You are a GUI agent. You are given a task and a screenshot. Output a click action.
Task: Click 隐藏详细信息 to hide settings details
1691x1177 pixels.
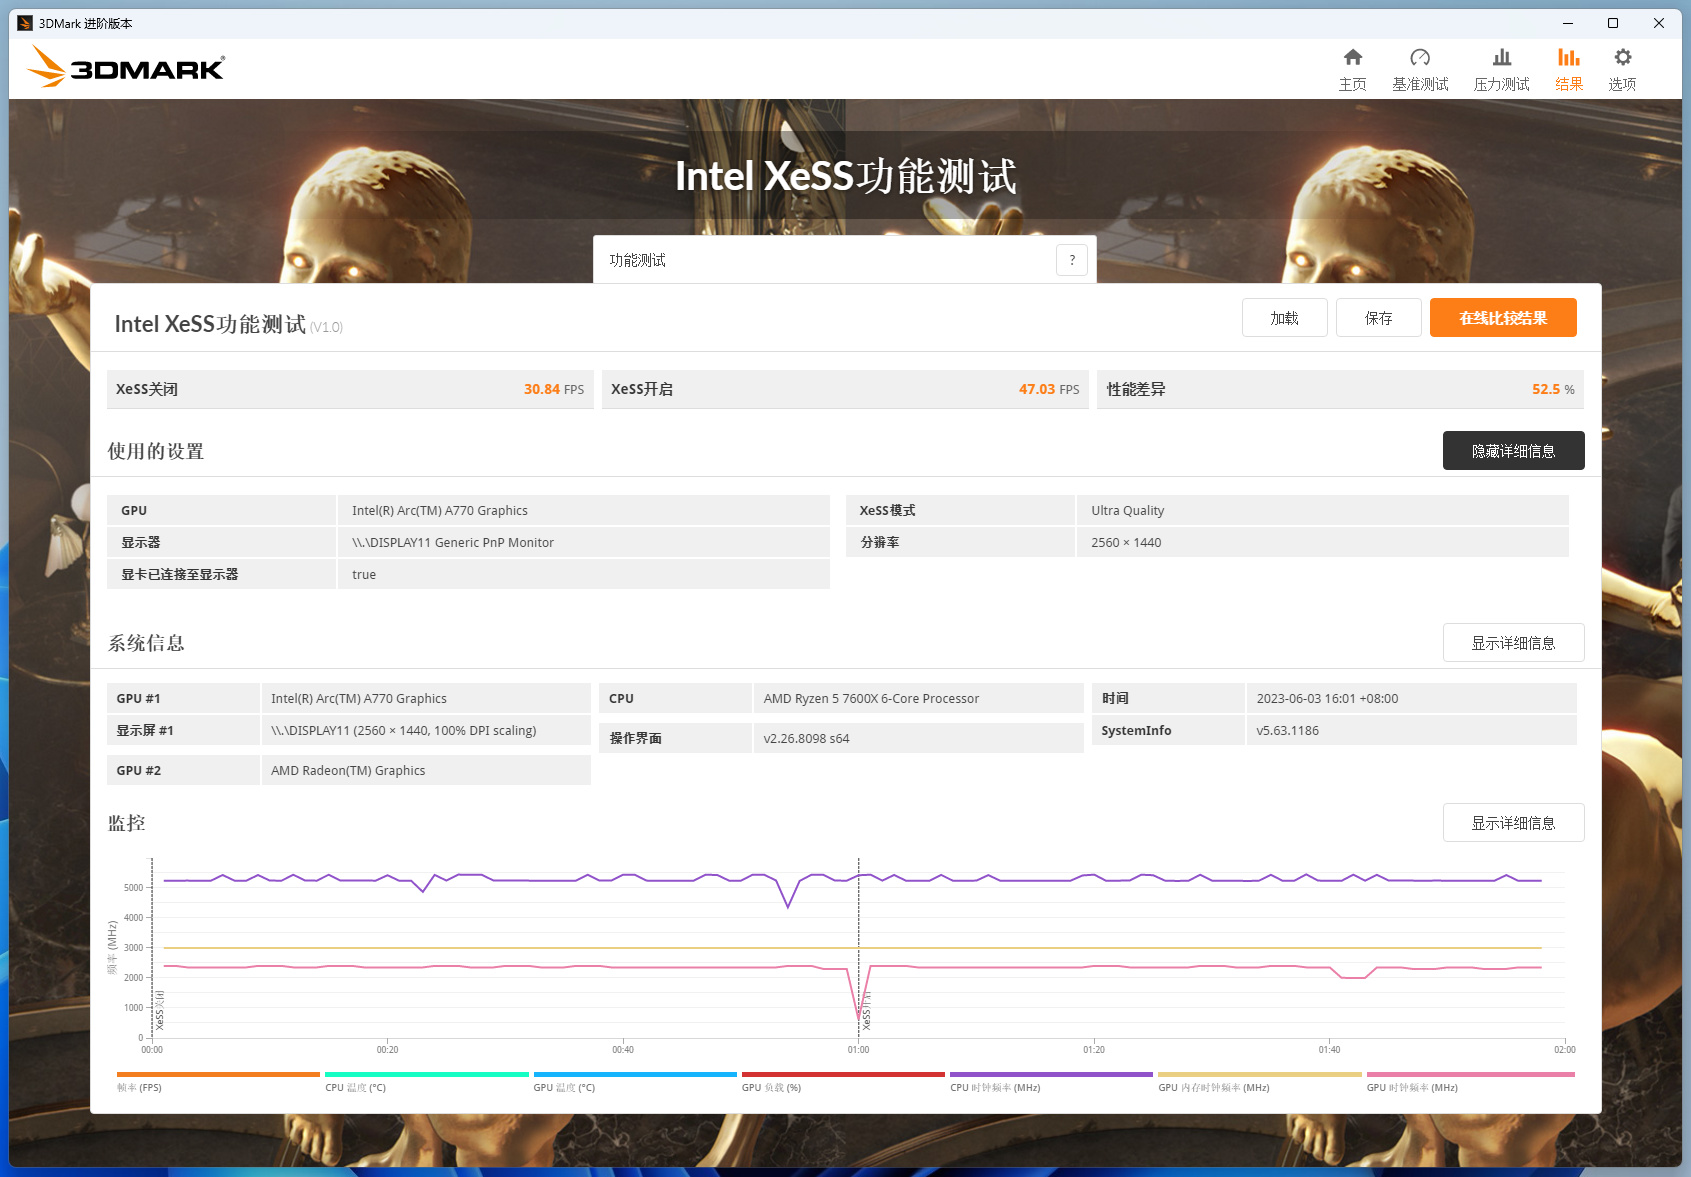coord(1513,451)
